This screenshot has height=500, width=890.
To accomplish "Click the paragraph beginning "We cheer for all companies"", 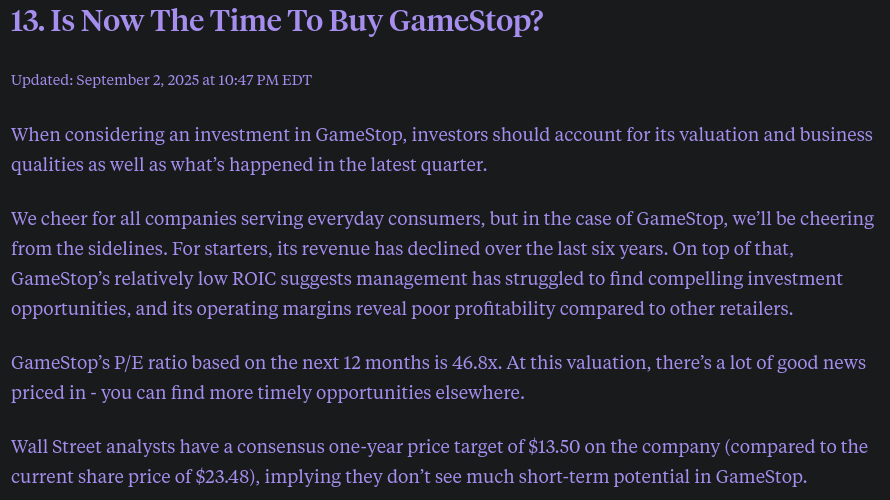I will click(x=442, y=263).
